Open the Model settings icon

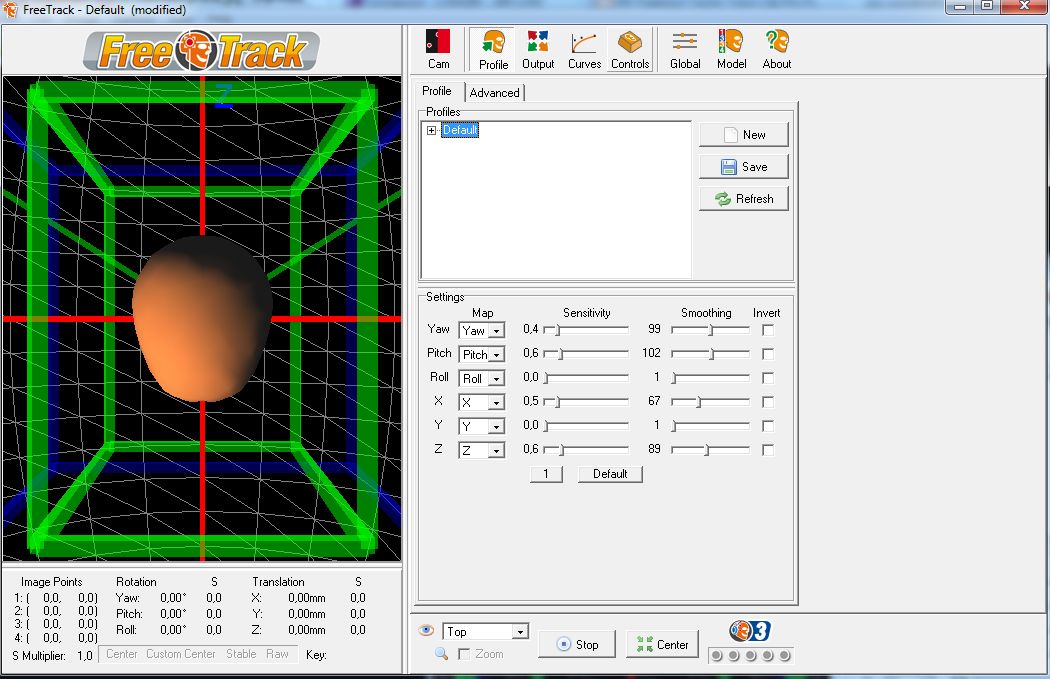coord(731,50)
